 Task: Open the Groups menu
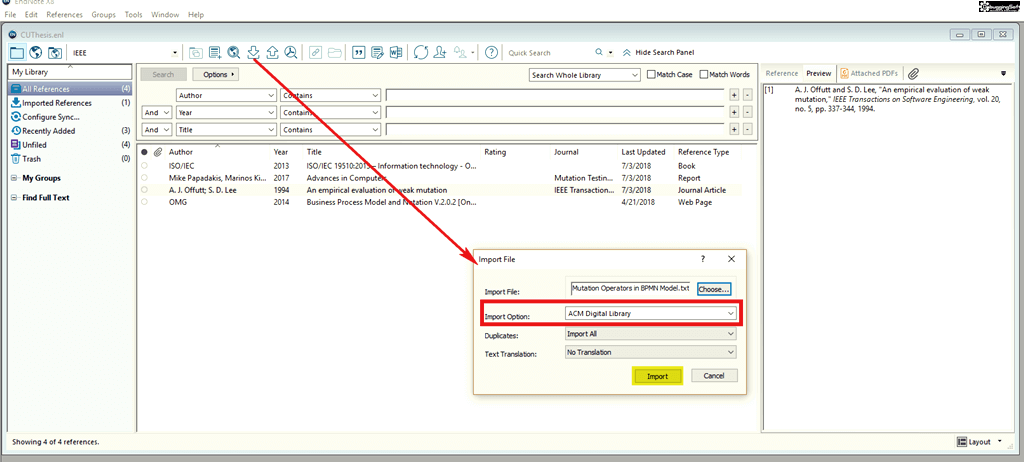tap(103, 14)
